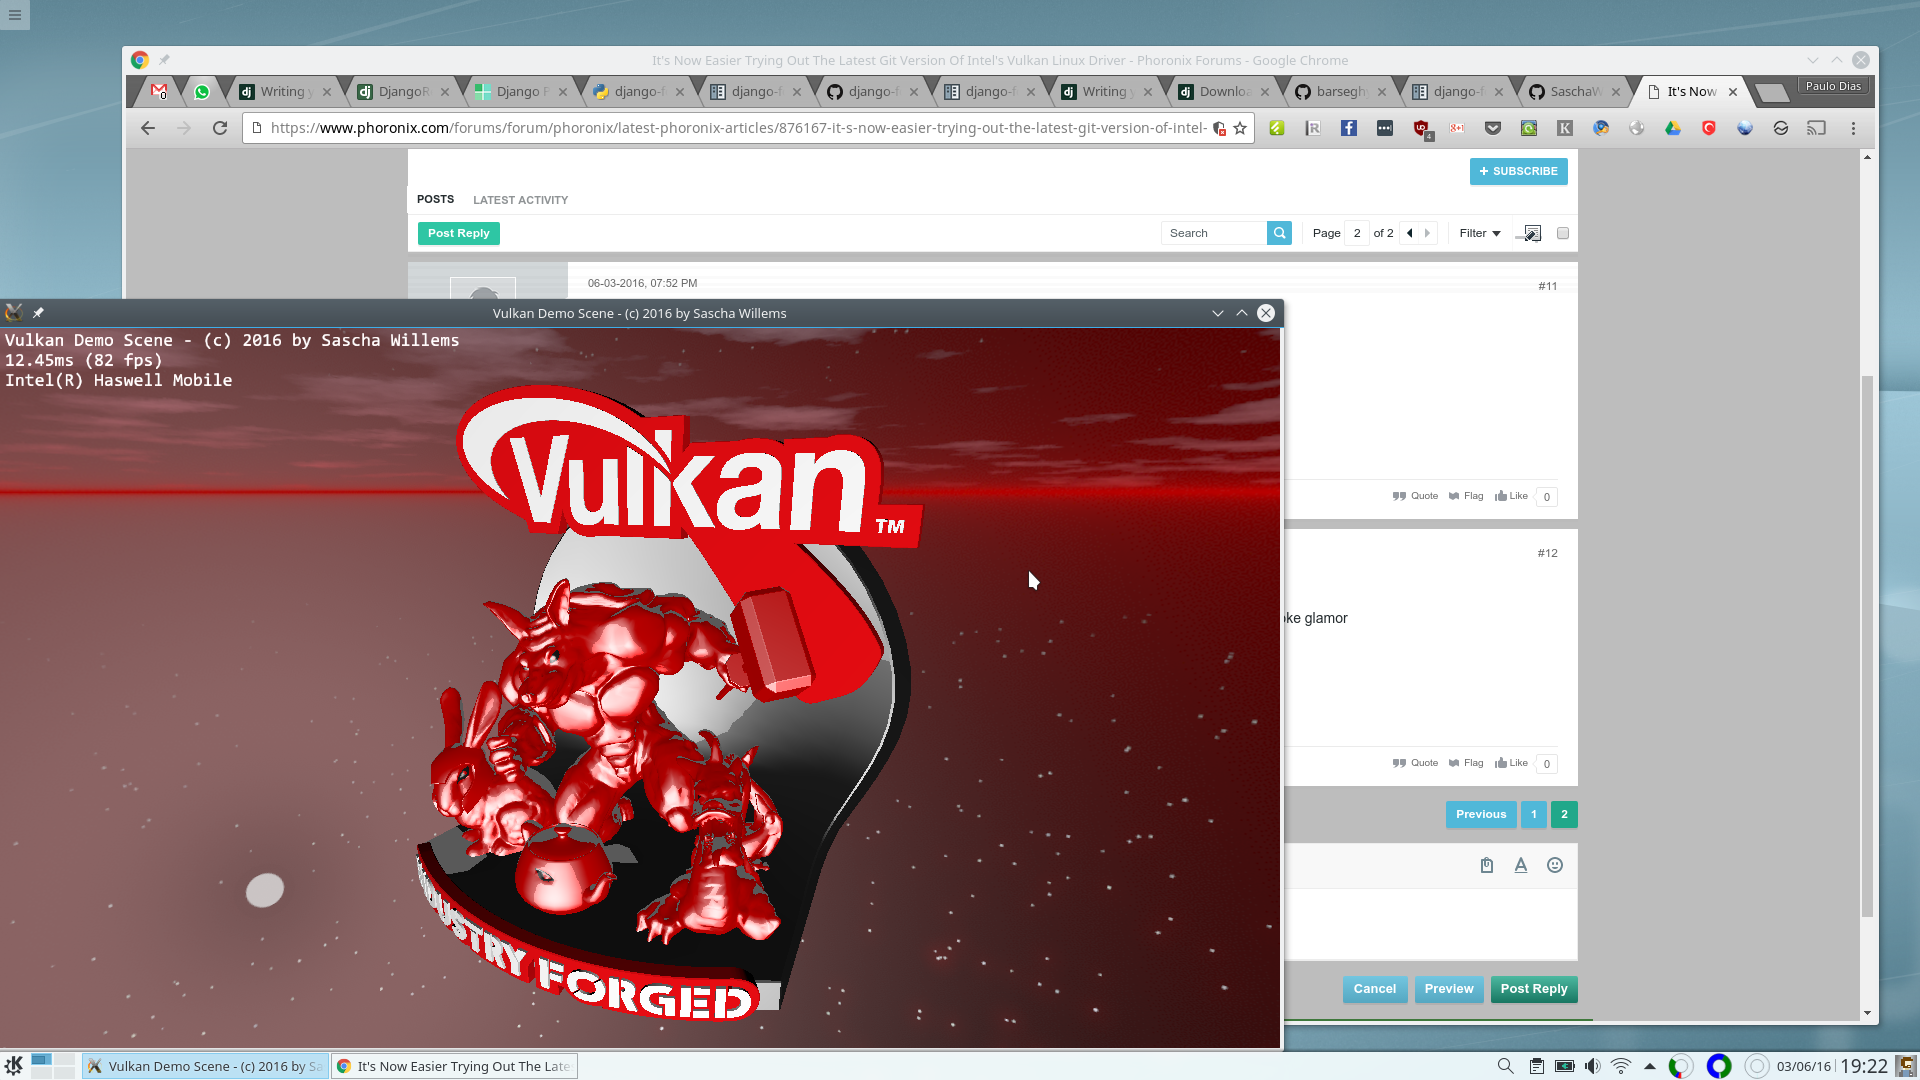Open the Google Drive extension icon
Viewport: 1920px width, 1080px height.
1673,128
